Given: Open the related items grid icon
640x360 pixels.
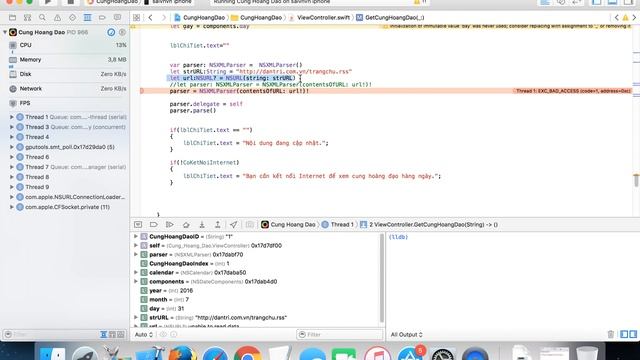Looking at the screenshot, I should point(136,18).
